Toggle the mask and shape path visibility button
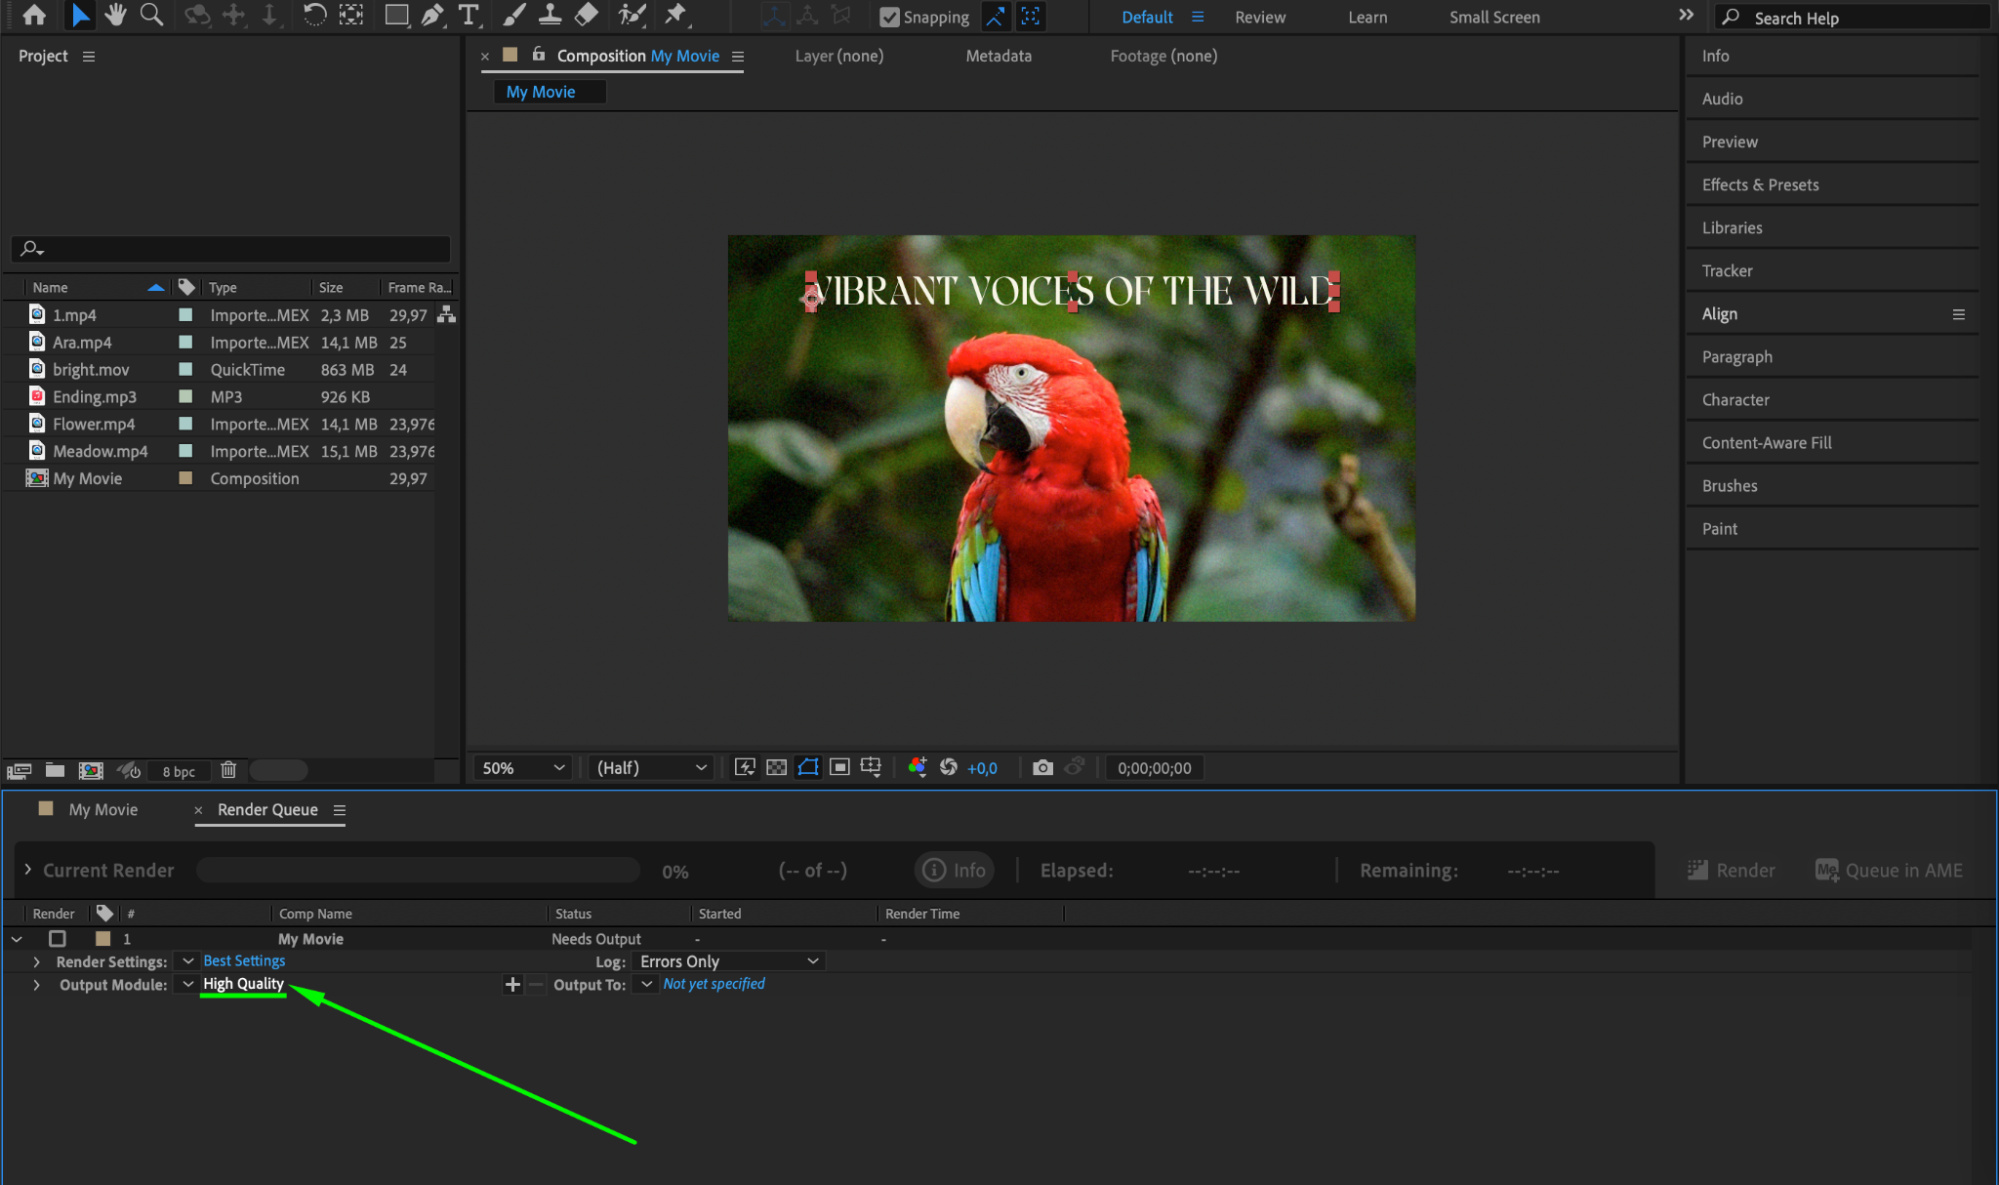Viewport: 1999px width, 1185px height. pos(808,767)
